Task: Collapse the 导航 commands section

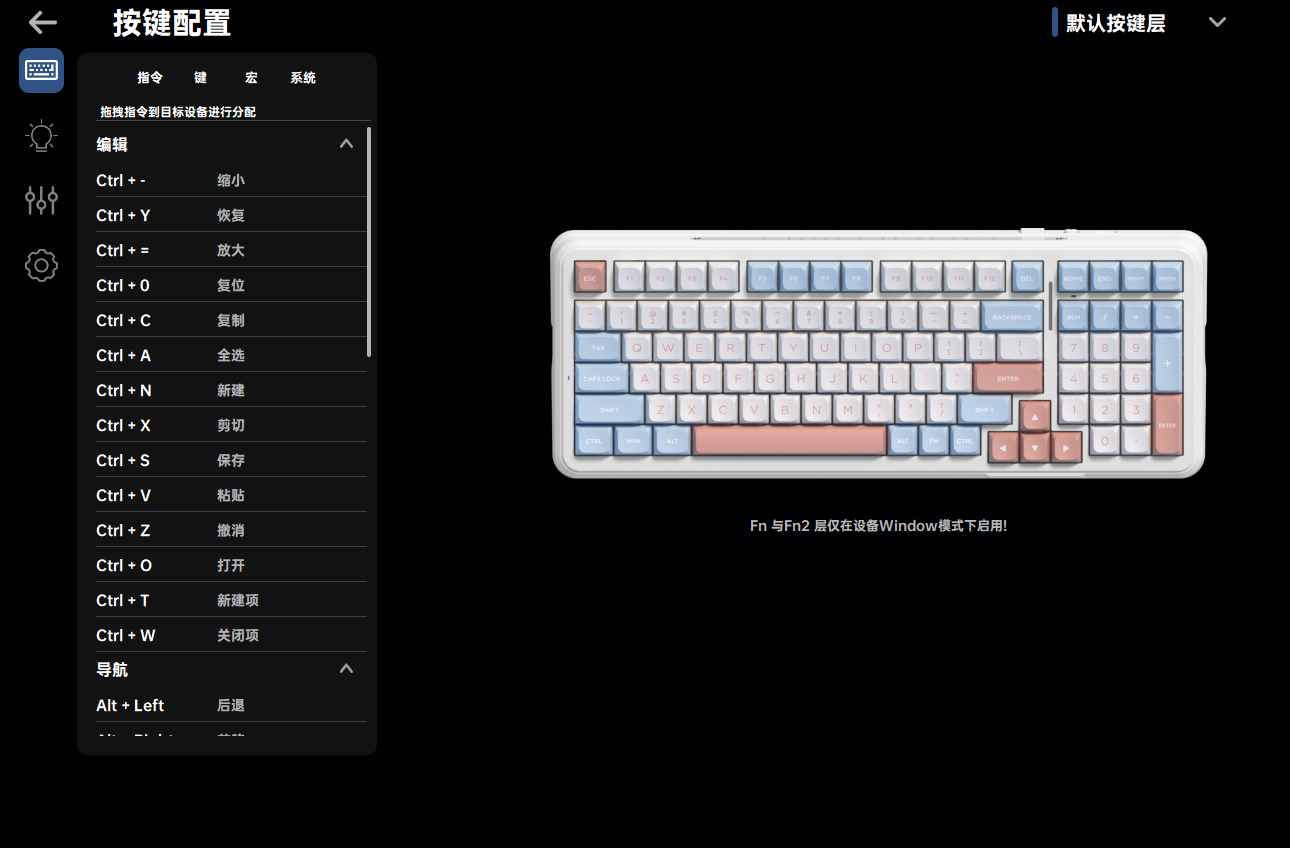Action: click(346, 668)
